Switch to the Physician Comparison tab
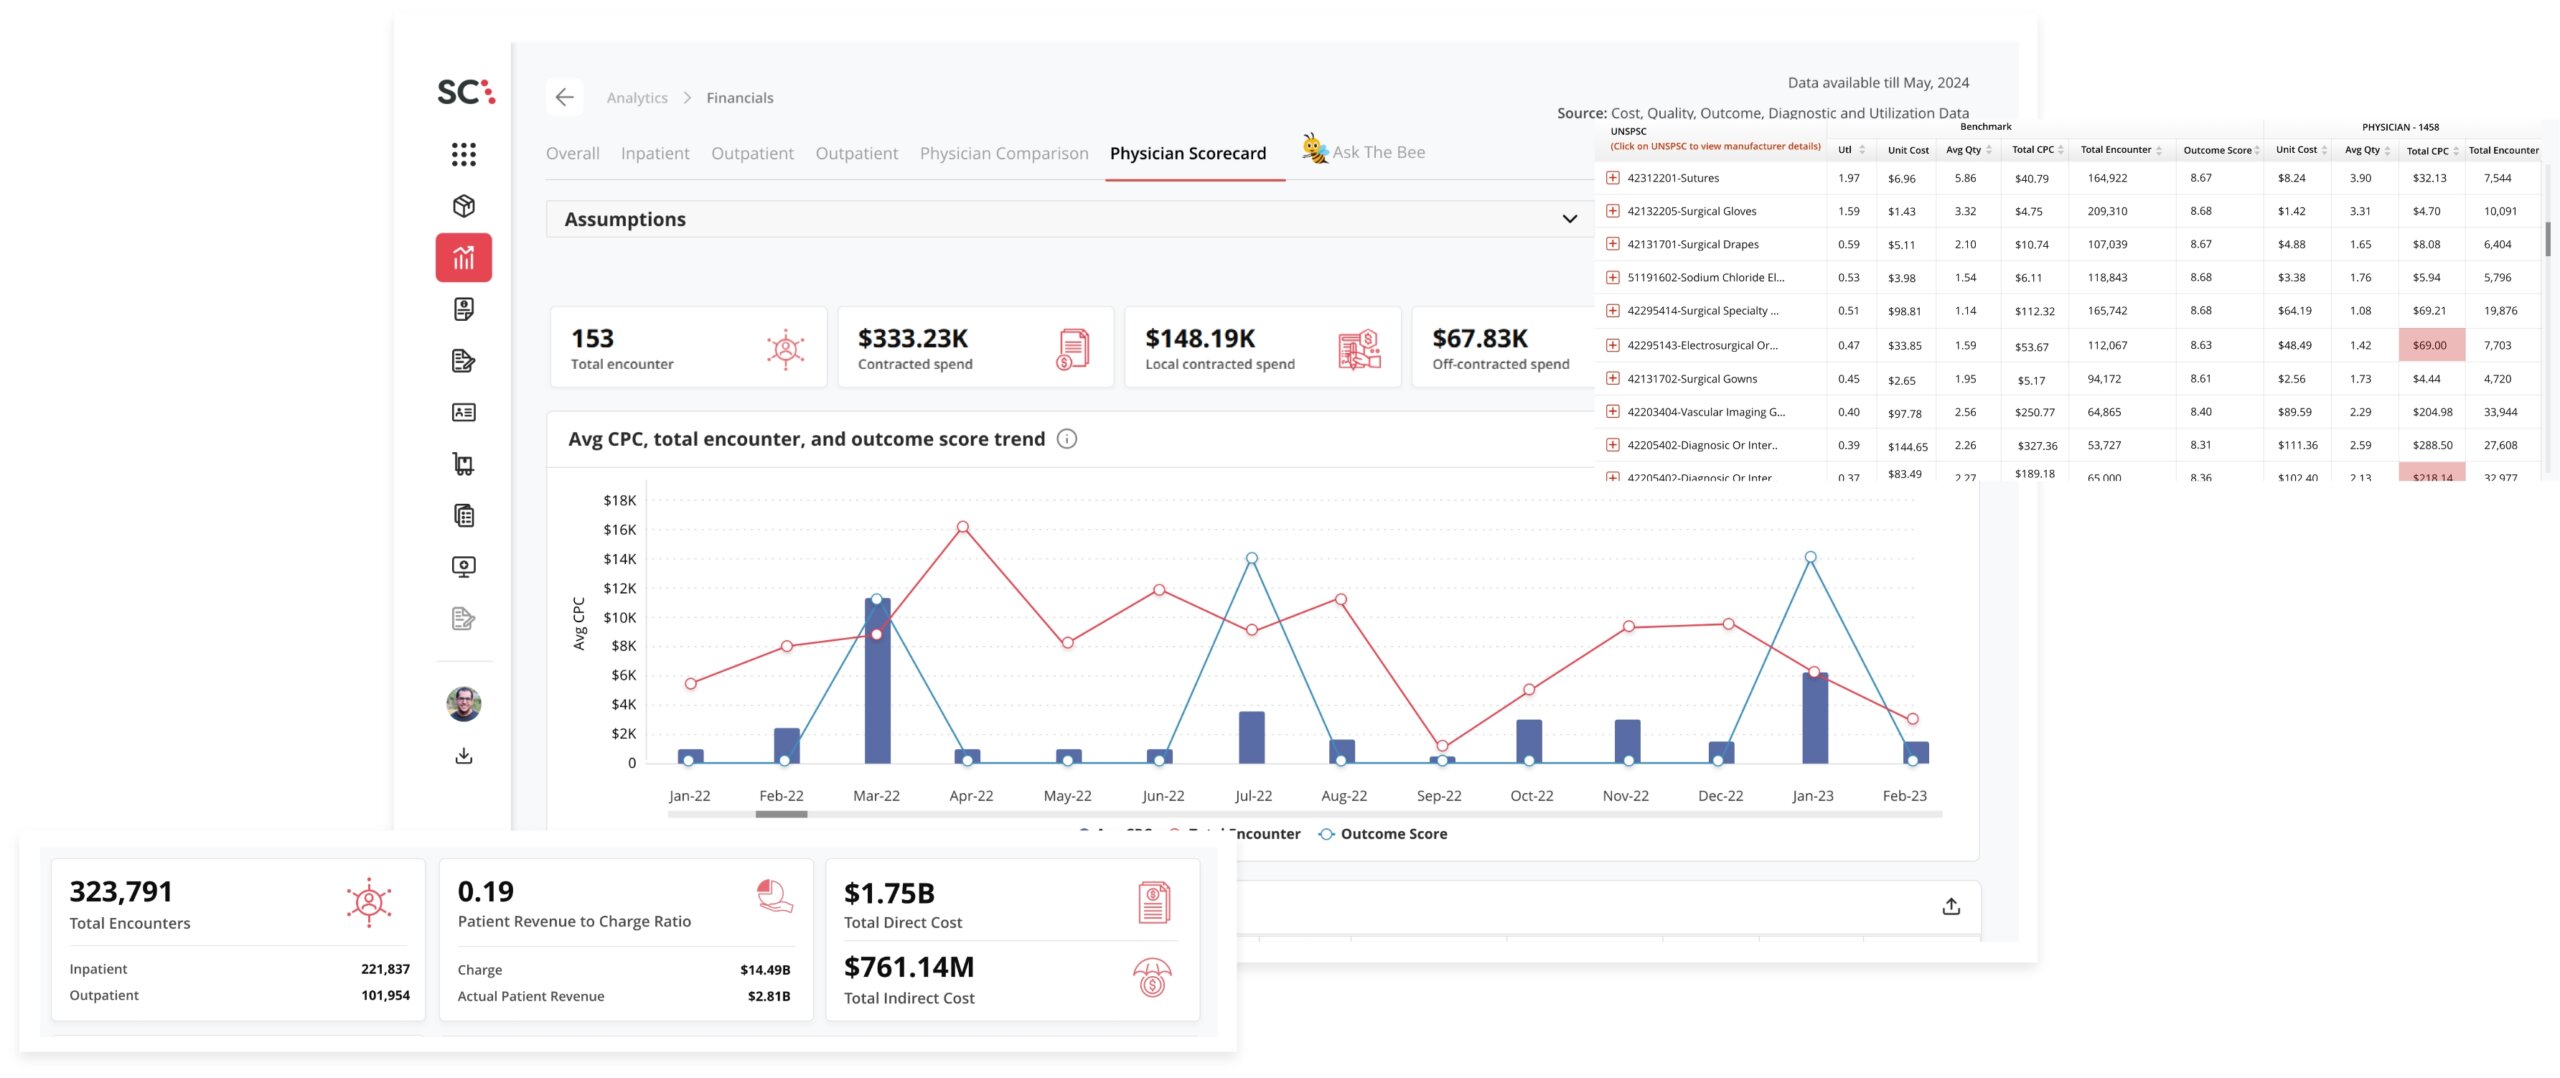Screen dimensions: 2560x1078 tap(1004, 153)
